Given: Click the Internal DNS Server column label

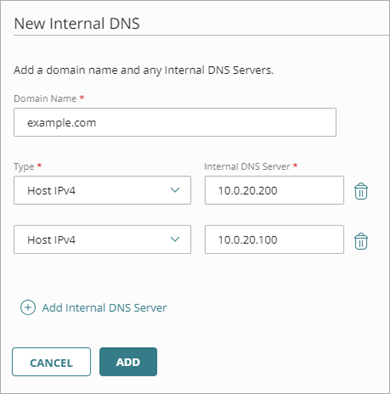Looking at the screenshot, I should [247, 166].
